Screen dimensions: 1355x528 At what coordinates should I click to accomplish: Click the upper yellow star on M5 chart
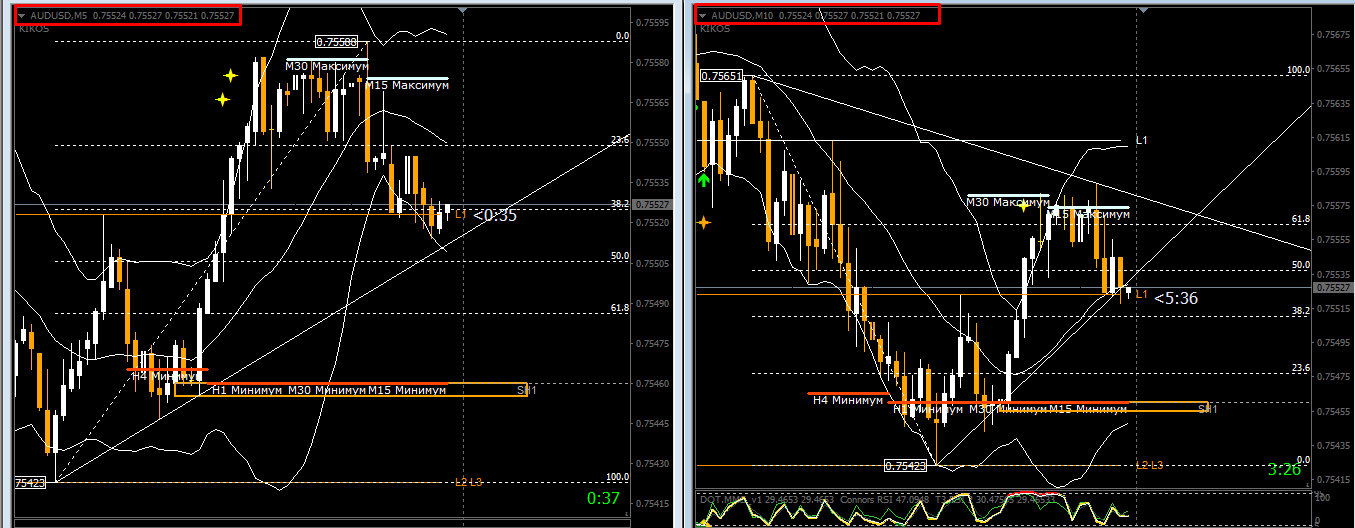click(231, 75)
